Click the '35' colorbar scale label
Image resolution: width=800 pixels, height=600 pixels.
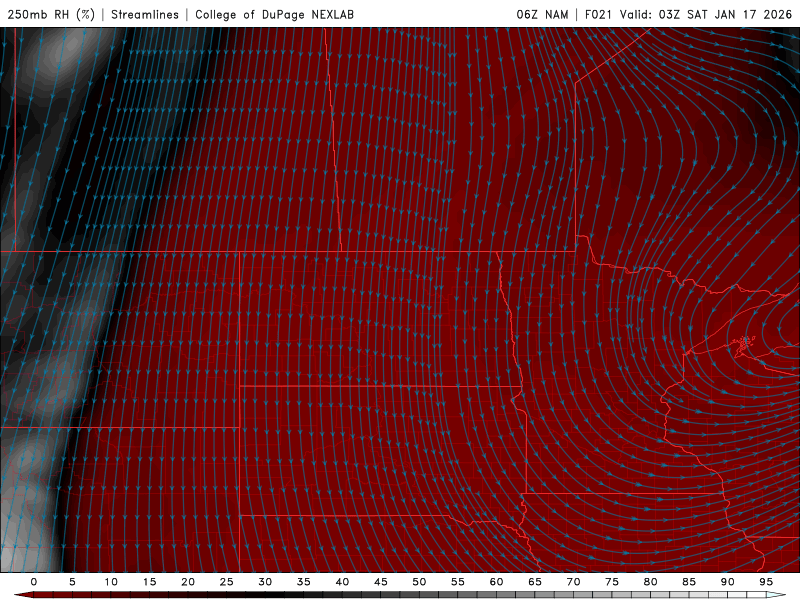pyautogui.click(x=303, y=582)
